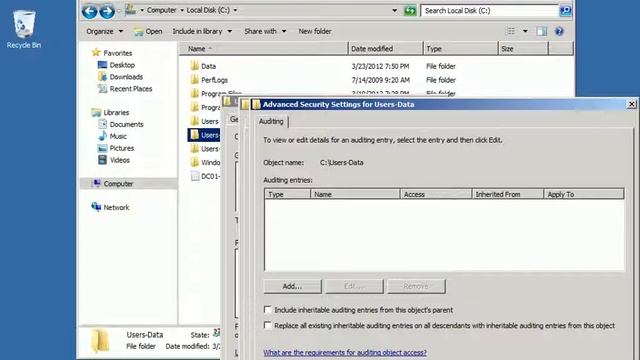
Task: Click the search magnifier icon in Explorer
Action: click(565, 11)
